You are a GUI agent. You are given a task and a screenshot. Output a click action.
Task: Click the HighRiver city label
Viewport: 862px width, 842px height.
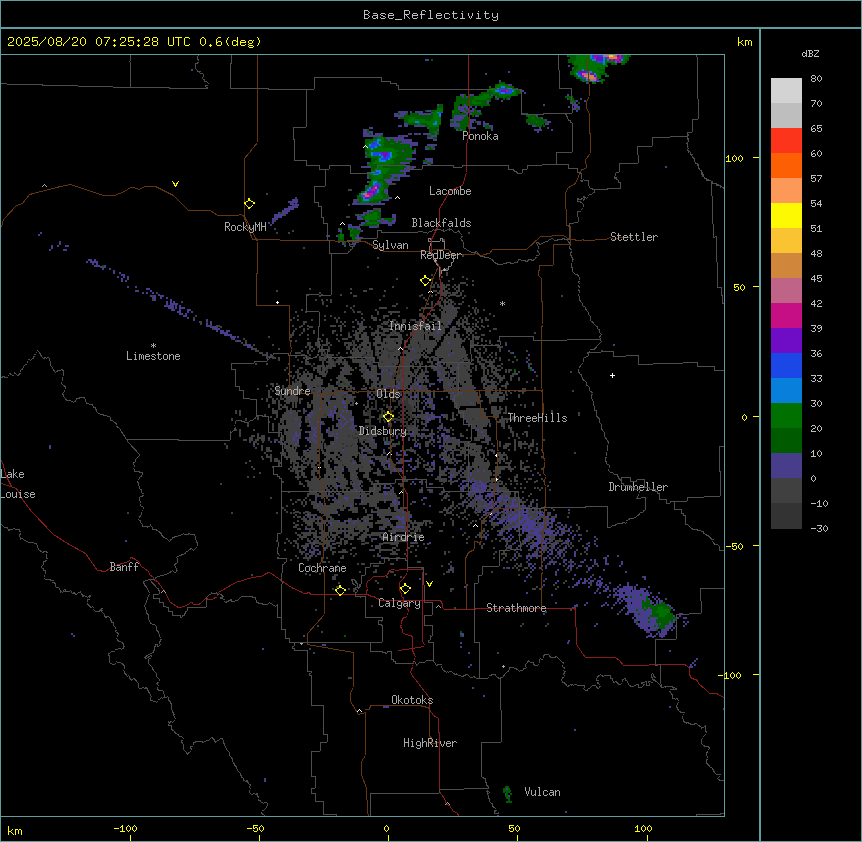[430, 743]
